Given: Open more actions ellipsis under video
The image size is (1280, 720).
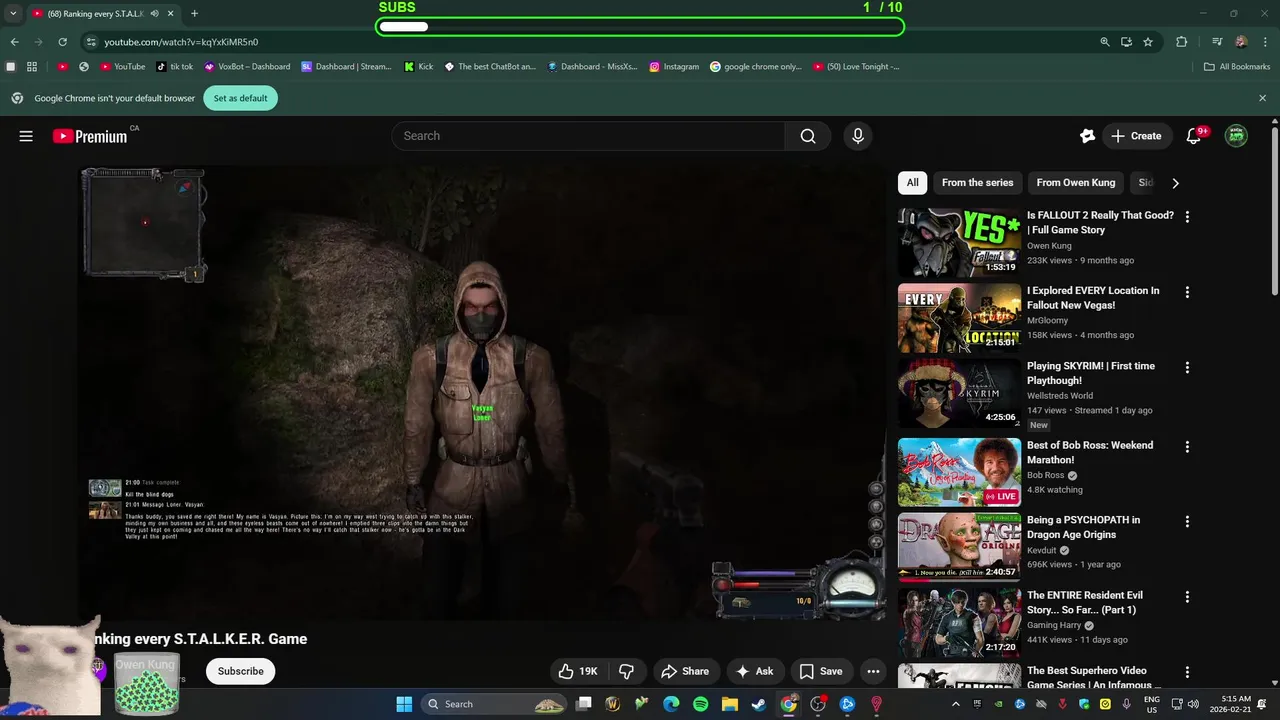Looking at the screenshot, I should pos(873,671).
